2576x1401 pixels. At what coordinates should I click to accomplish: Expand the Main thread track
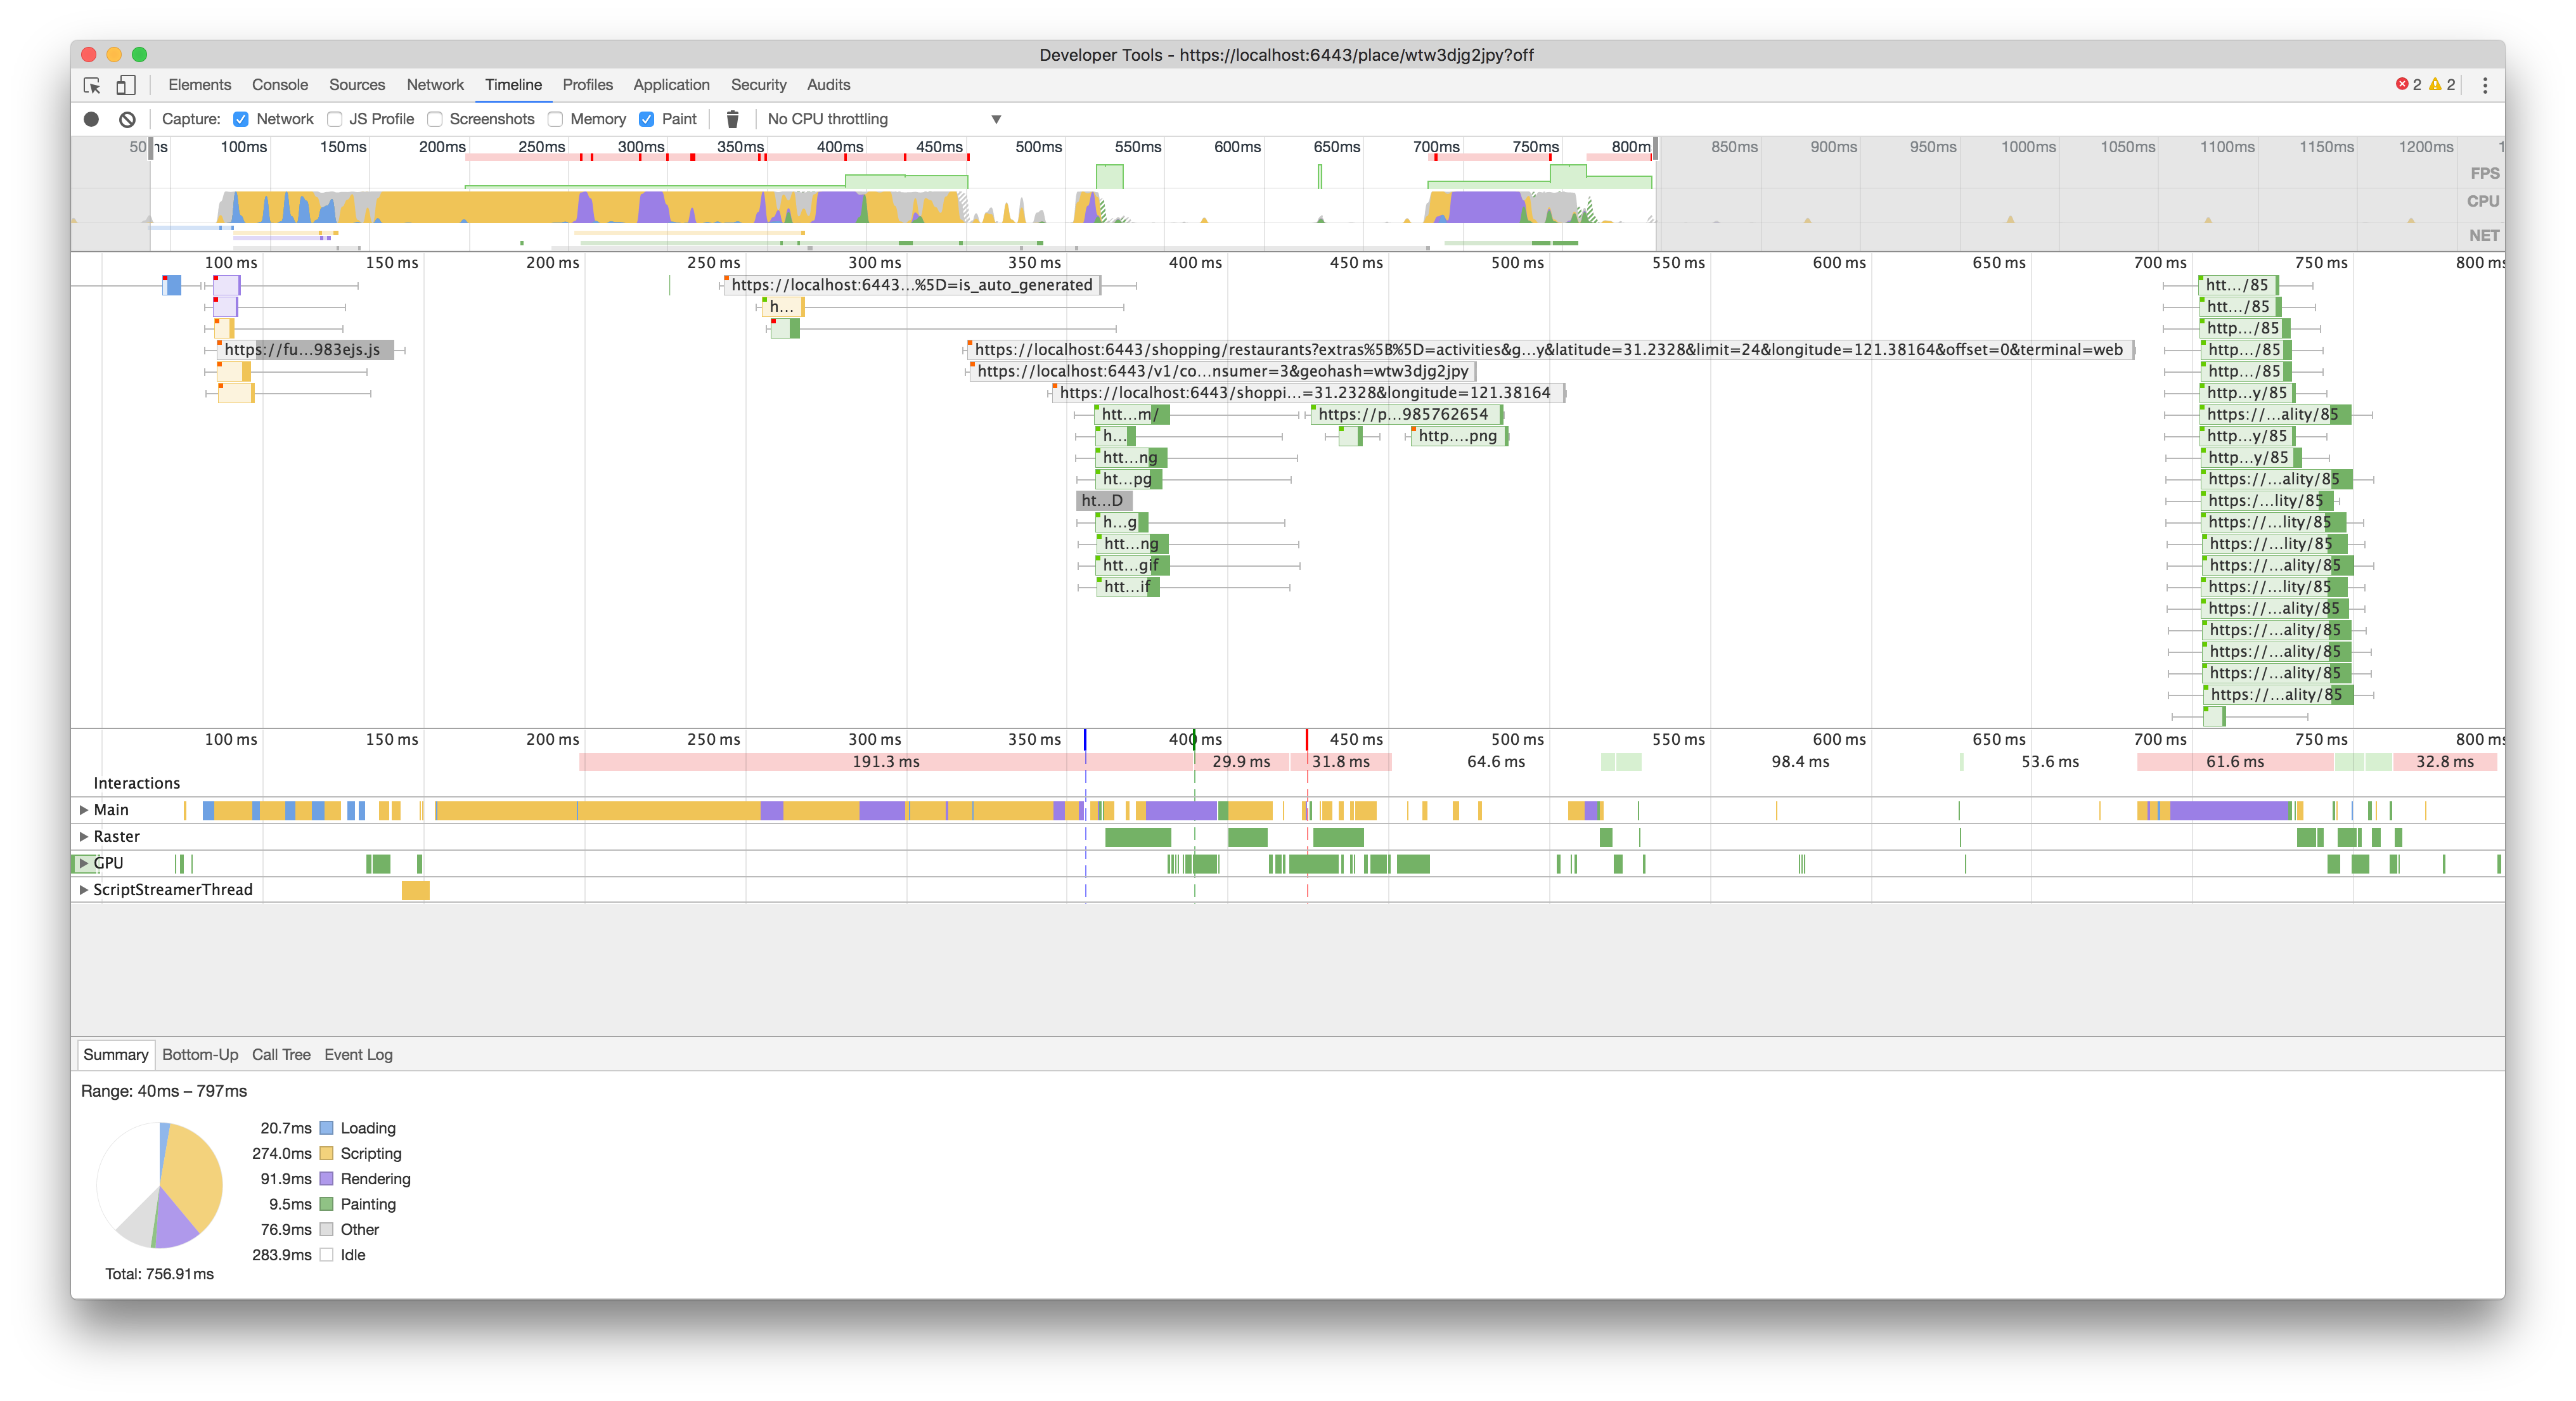point(84,810)
